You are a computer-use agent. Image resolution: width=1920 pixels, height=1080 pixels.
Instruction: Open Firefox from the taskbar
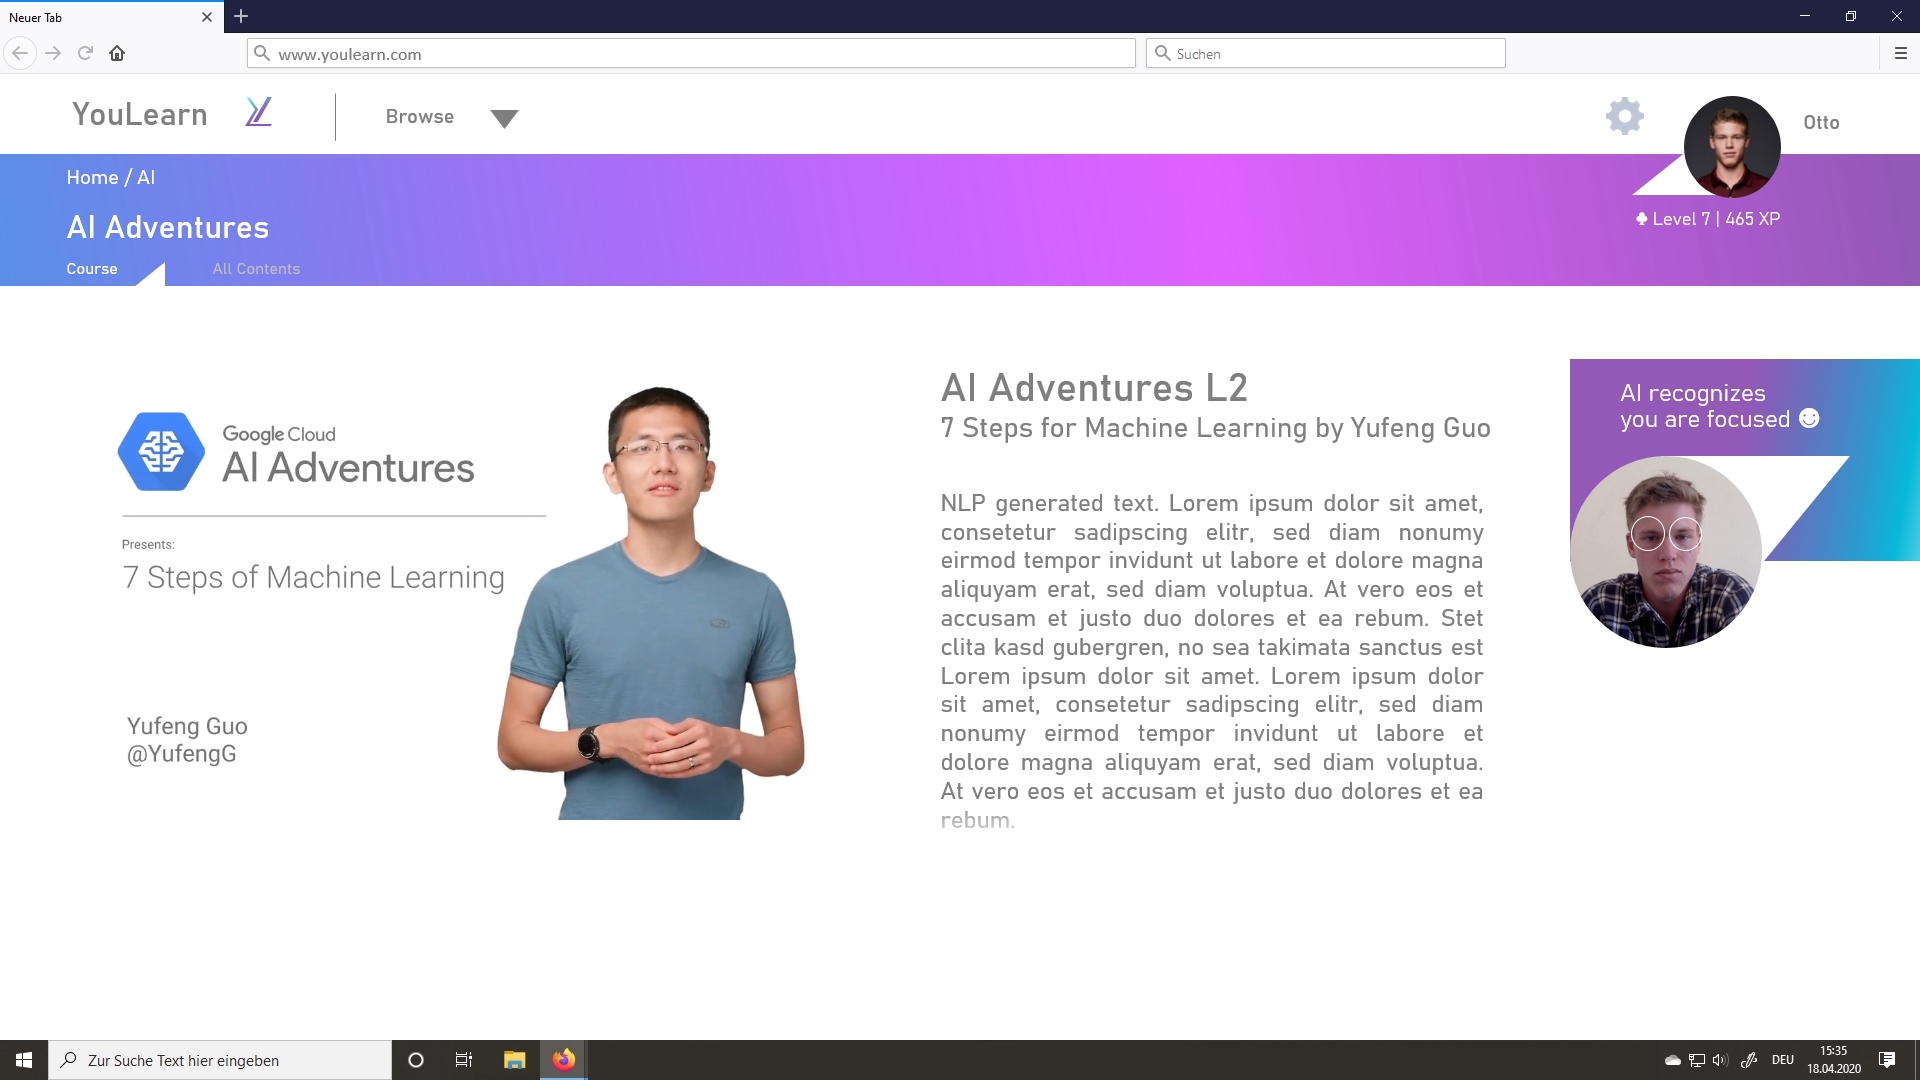(x=564, y=1060)
